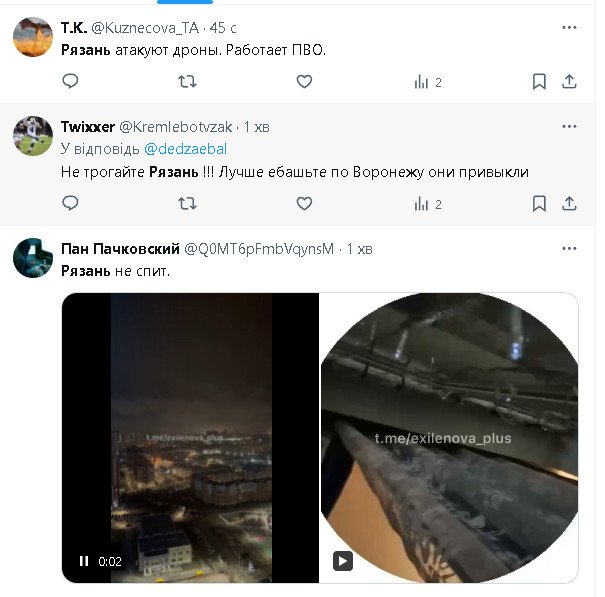Reply to the T.K. tweet about Рязань
The width and height of the screenshot is (605, 597).
(x=70, y=82)
